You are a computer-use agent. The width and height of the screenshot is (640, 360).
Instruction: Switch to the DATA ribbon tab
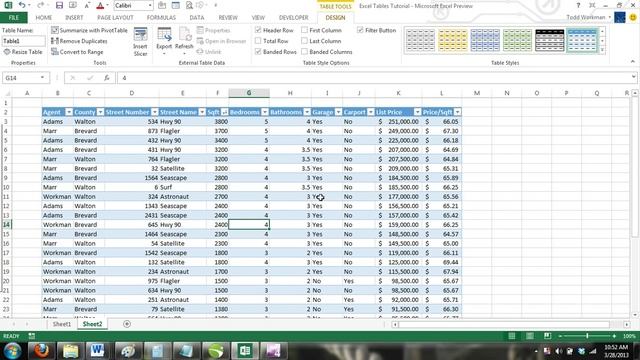197,18
